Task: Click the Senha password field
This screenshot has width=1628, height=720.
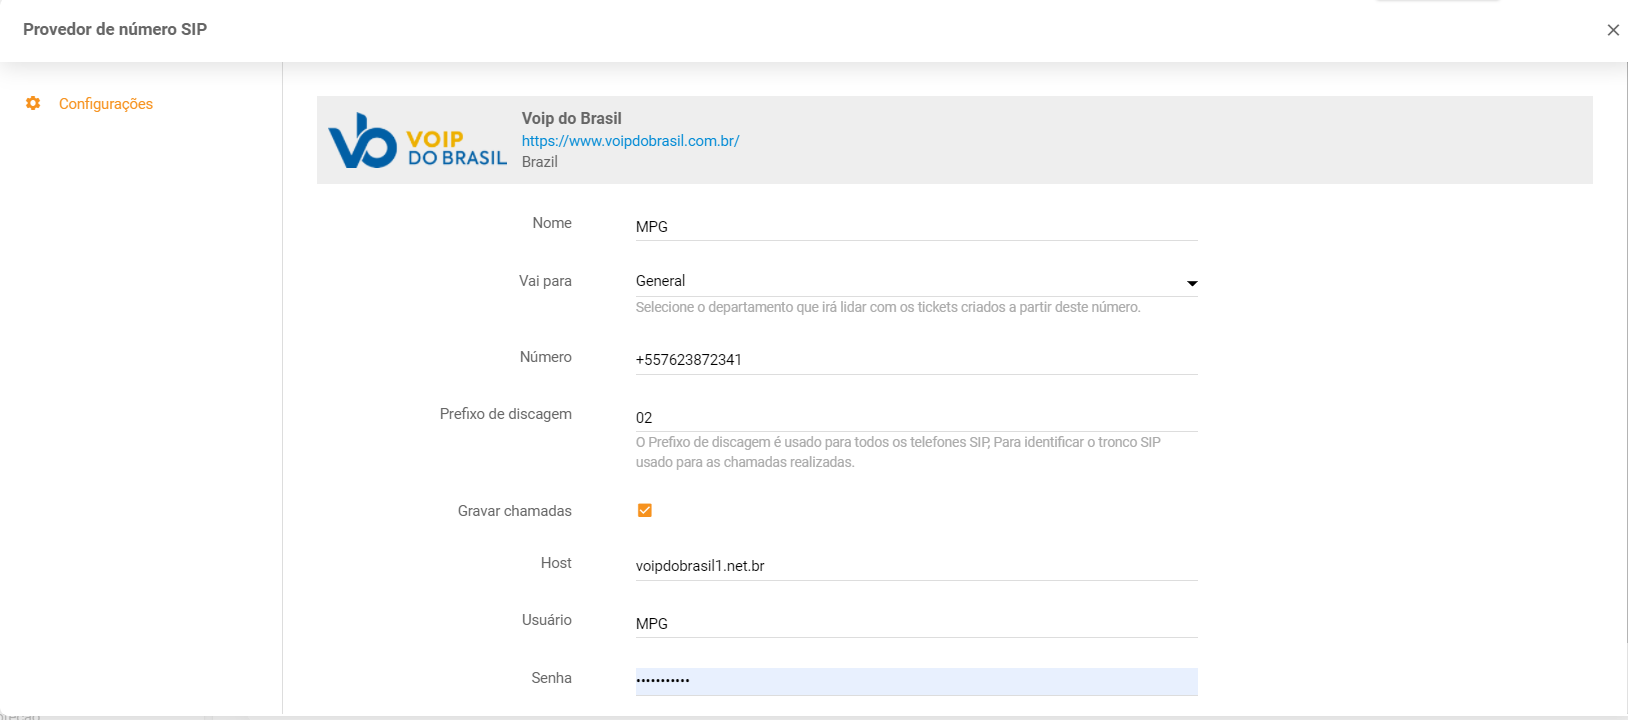Action: point(915,681)
